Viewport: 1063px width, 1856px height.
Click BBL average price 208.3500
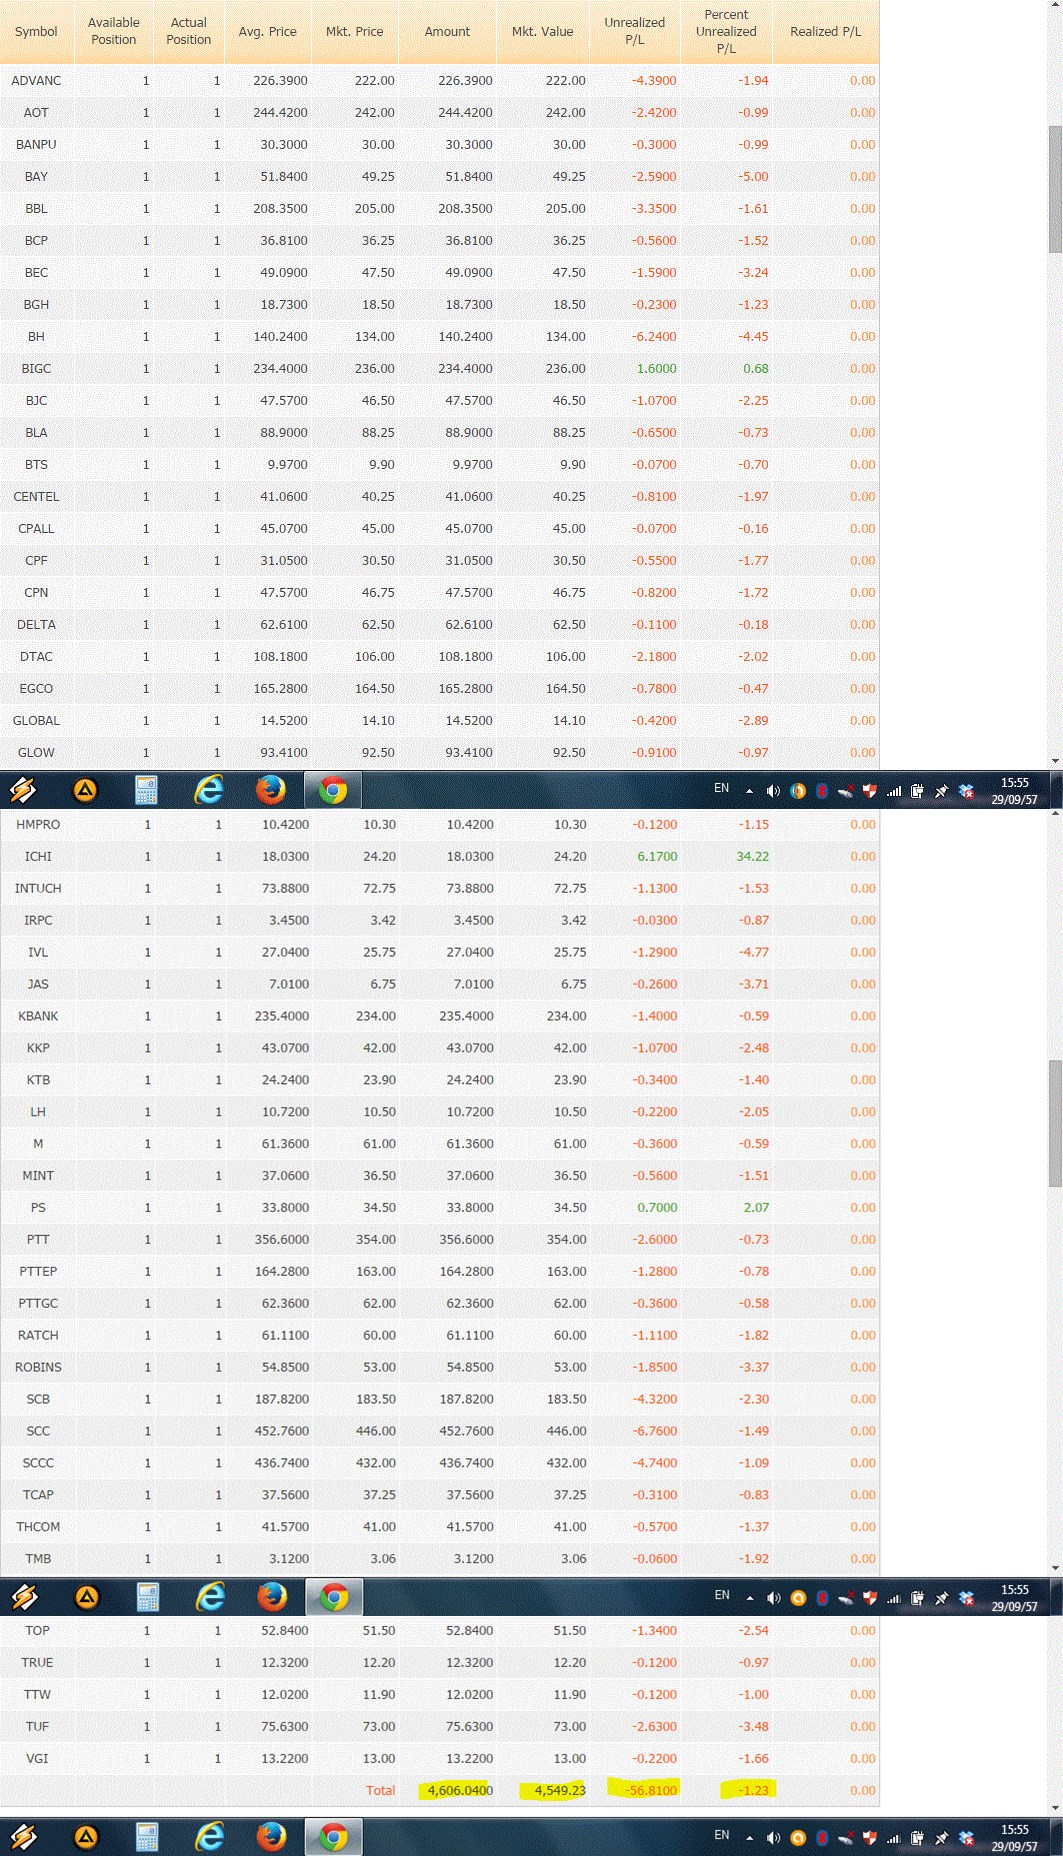click(x=280, y=208)
